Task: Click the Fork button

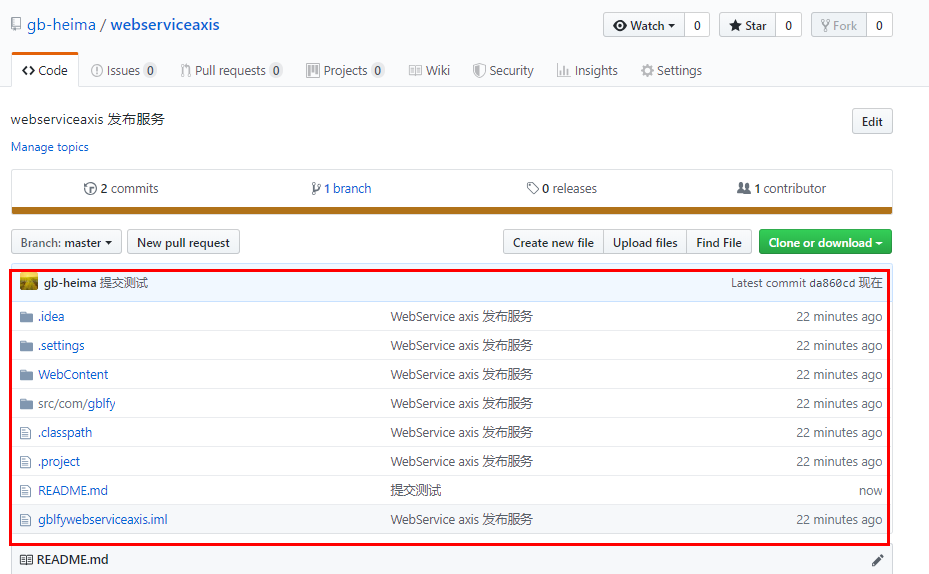Action: [839, 25]
